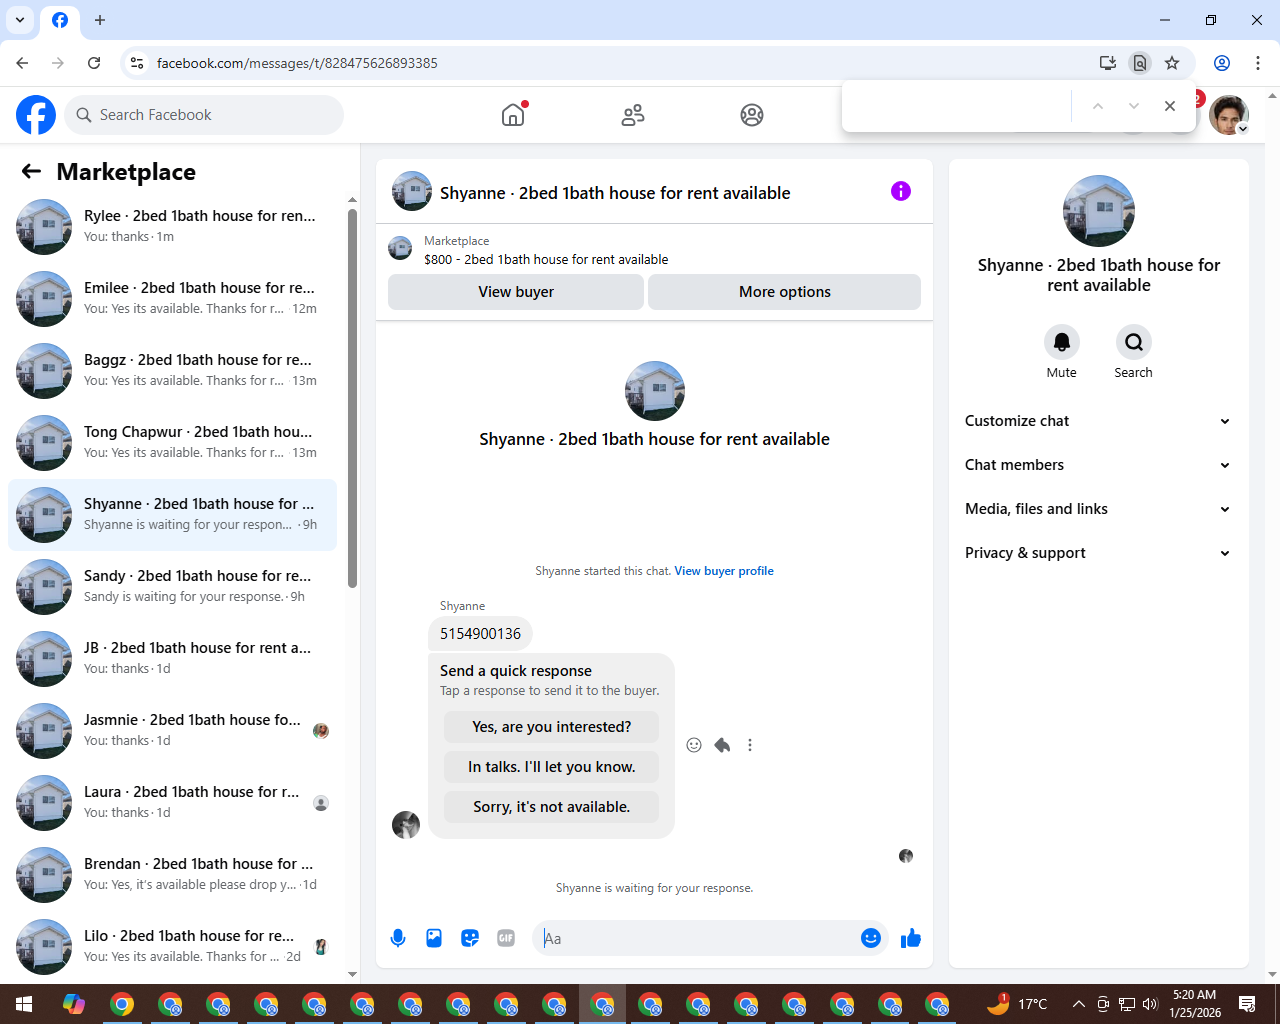Open the Tong Chapwur conversation
The width and height of the screenshot is (1280, 1024).
(173, 443)
